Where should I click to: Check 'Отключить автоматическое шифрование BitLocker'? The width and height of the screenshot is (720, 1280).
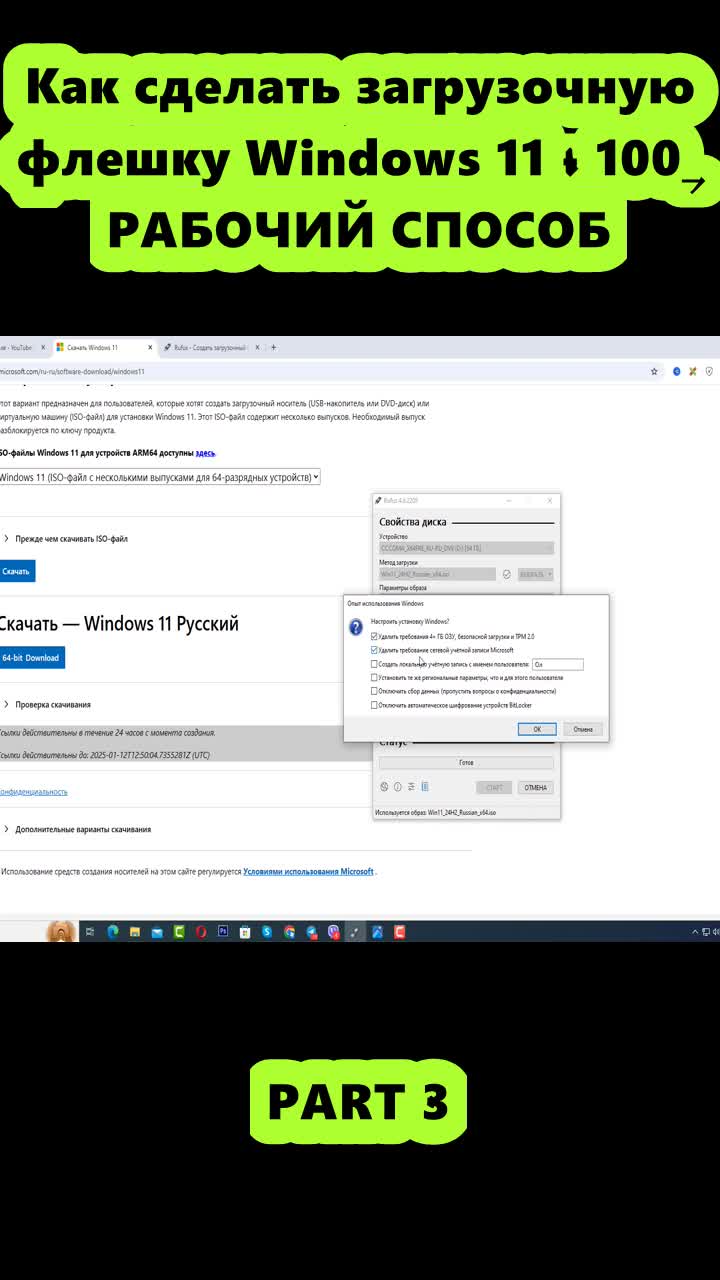[374, 704]
